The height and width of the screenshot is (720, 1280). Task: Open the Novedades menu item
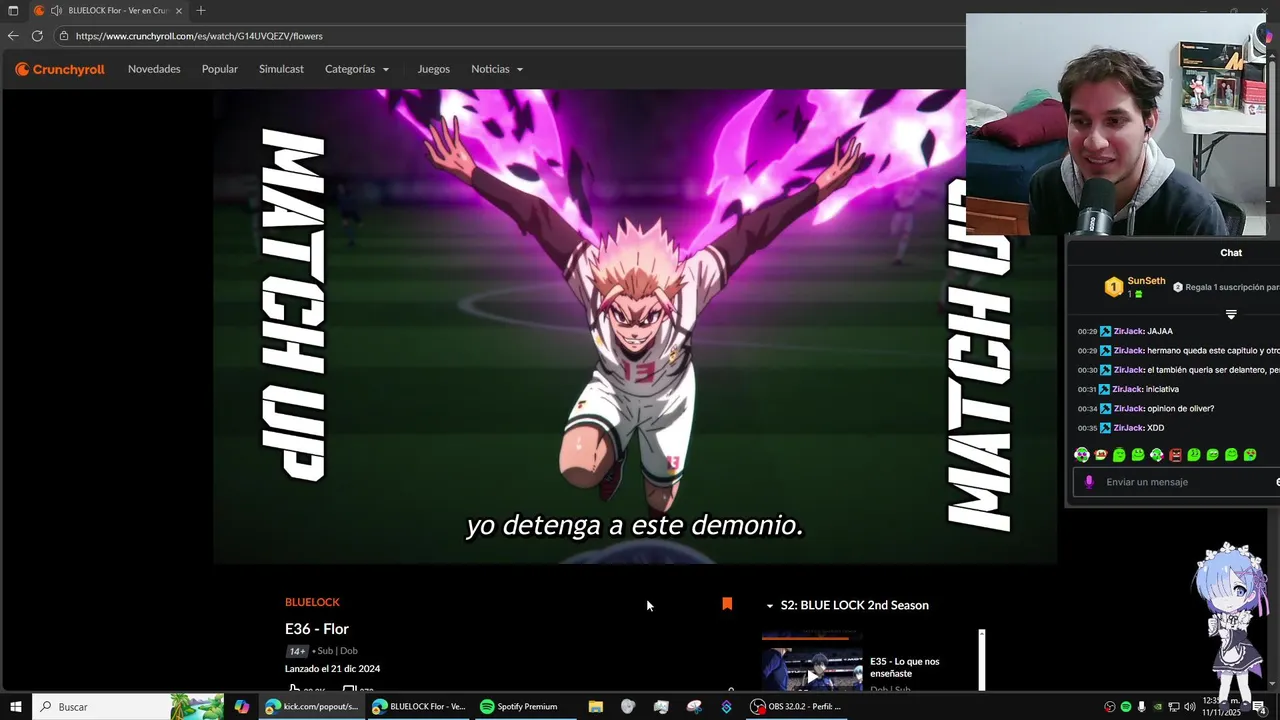(154, 69)
